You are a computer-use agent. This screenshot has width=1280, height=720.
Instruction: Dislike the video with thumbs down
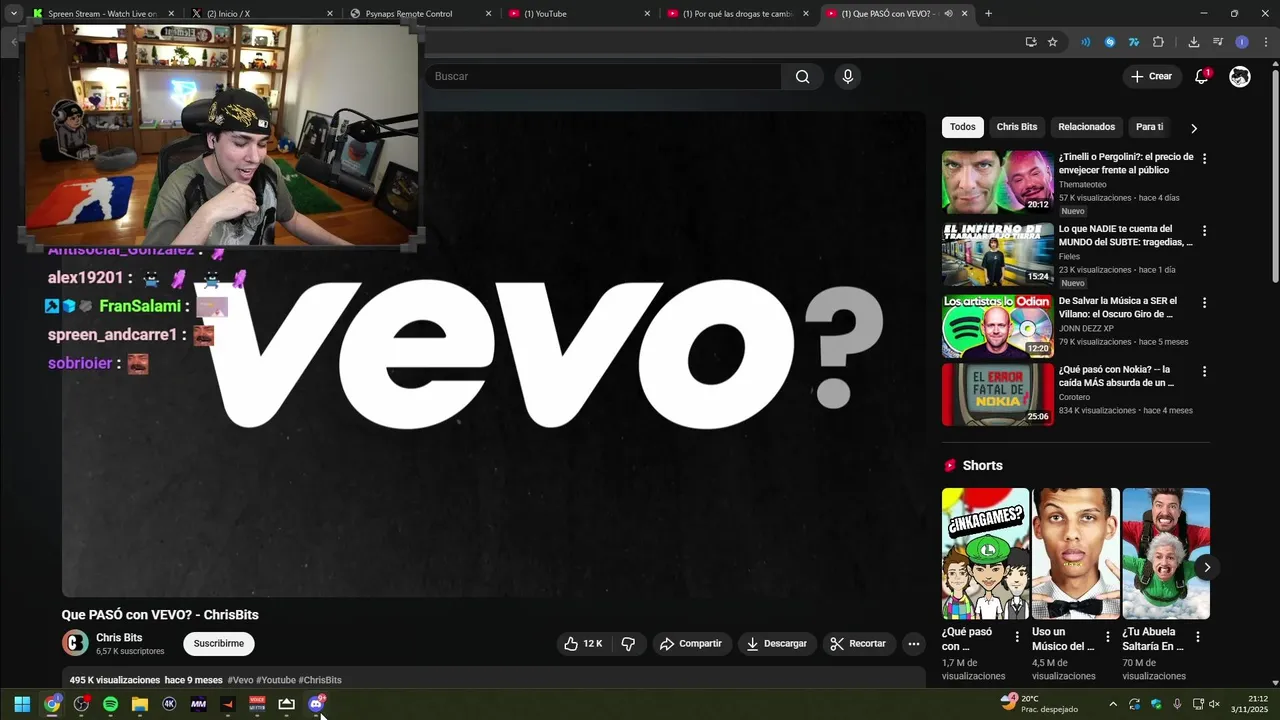coord(628,644)
